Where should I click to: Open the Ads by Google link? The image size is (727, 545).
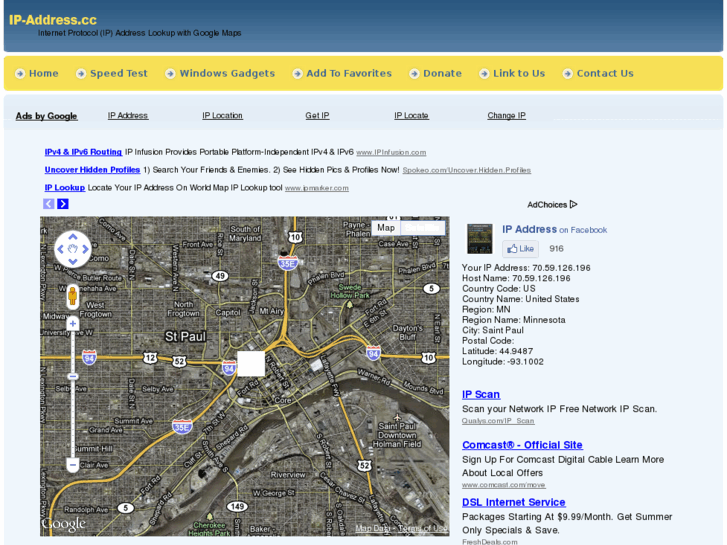click(46, 116)
